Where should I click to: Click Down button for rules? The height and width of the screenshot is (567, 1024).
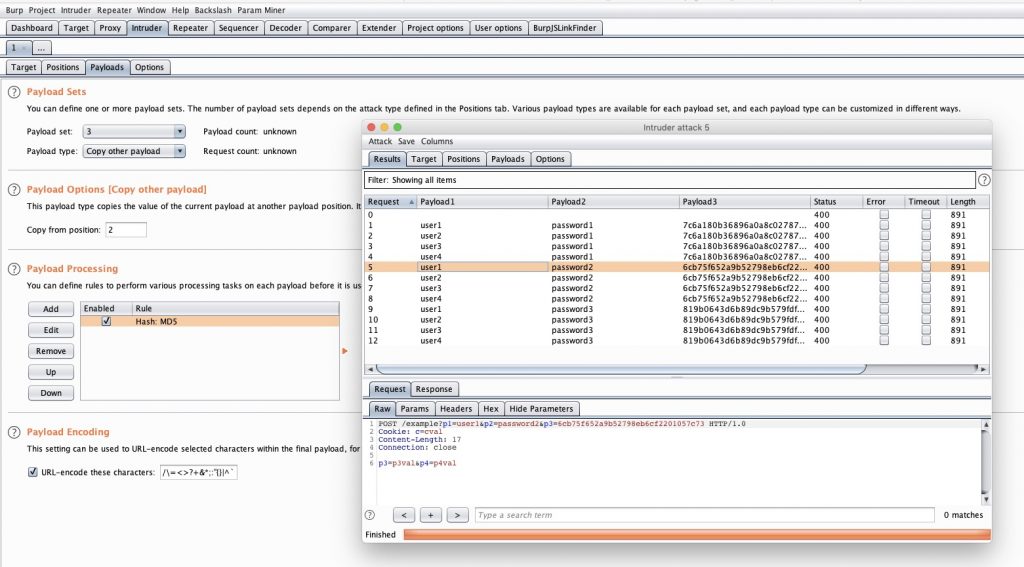51,393
